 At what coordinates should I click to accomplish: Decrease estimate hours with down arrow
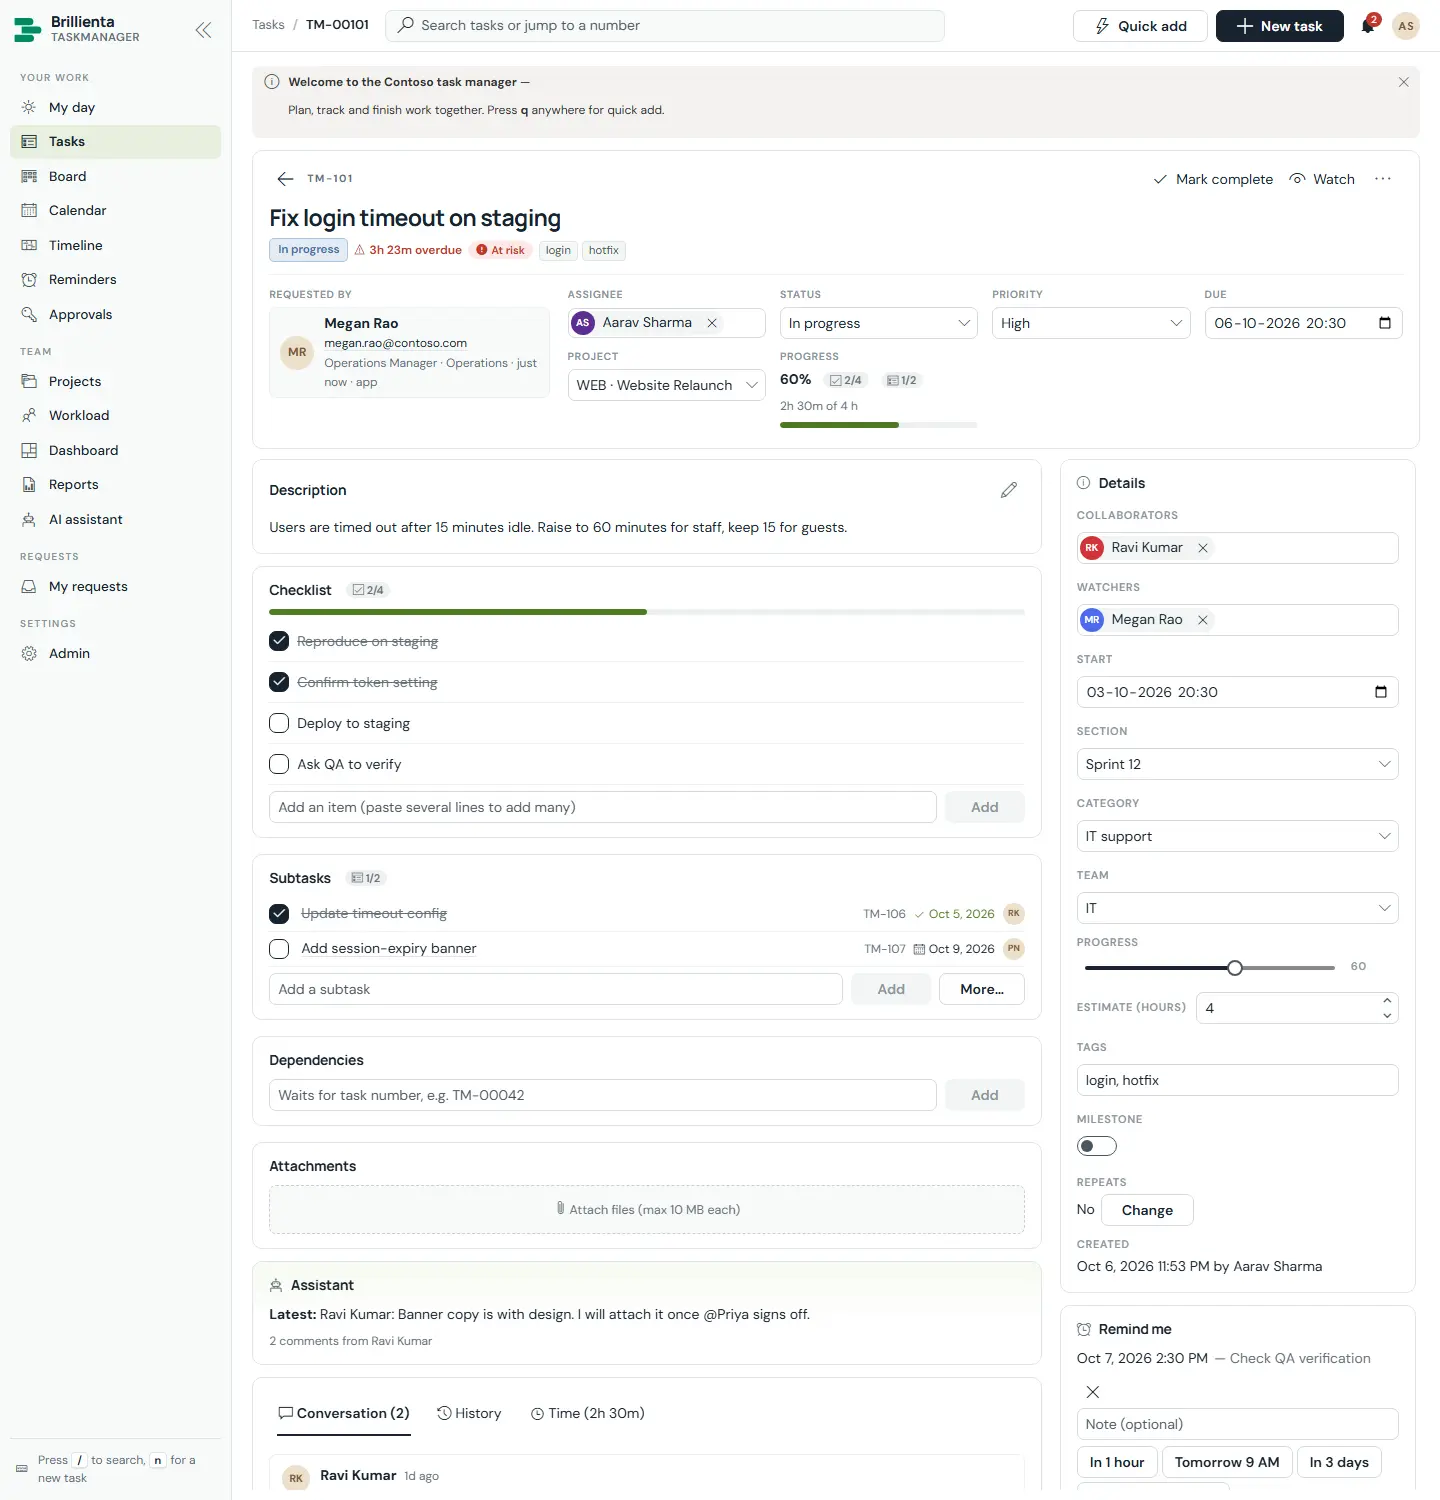[1387, 1015]
